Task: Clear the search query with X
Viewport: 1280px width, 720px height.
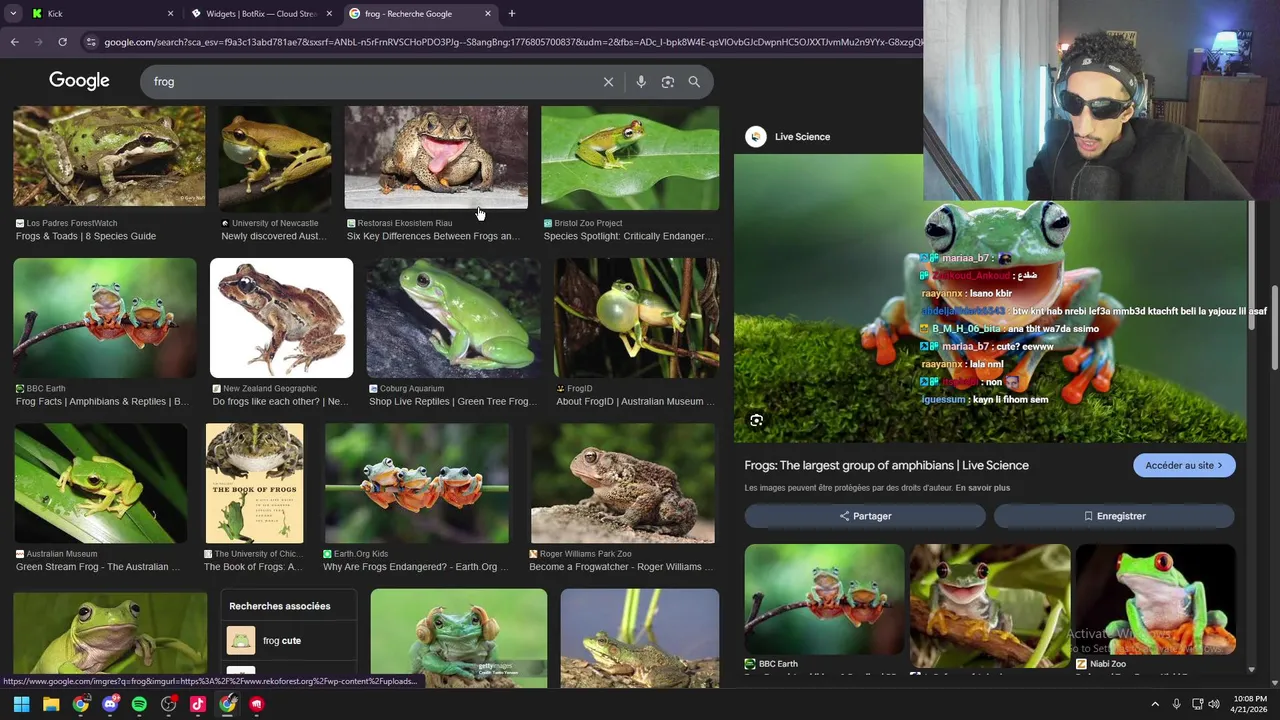Action: (x=608, y=82)
